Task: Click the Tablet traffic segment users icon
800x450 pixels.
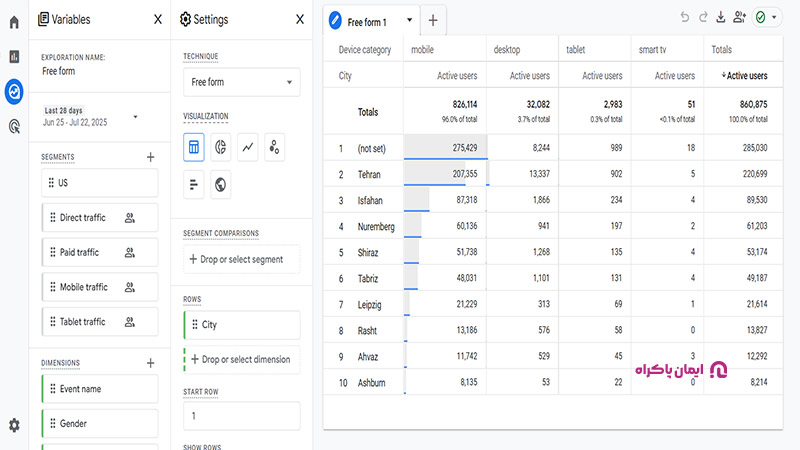Action: coord(130,322)
